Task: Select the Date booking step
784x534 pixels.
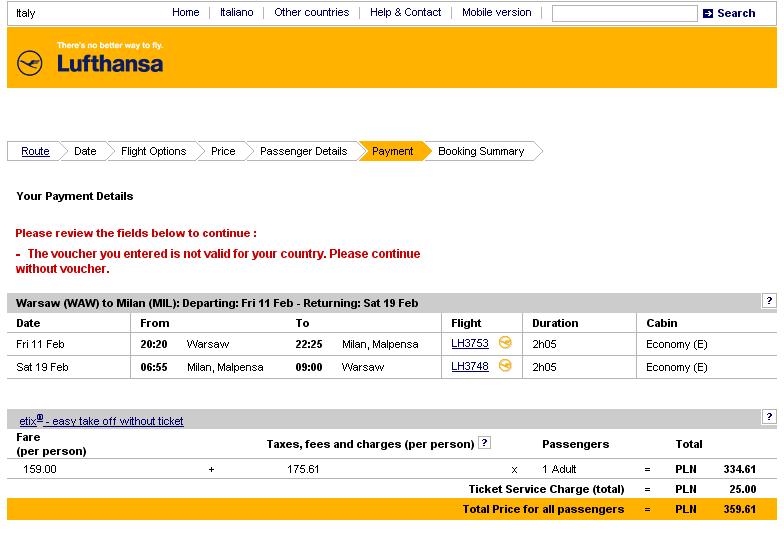Action: point(85,151)
